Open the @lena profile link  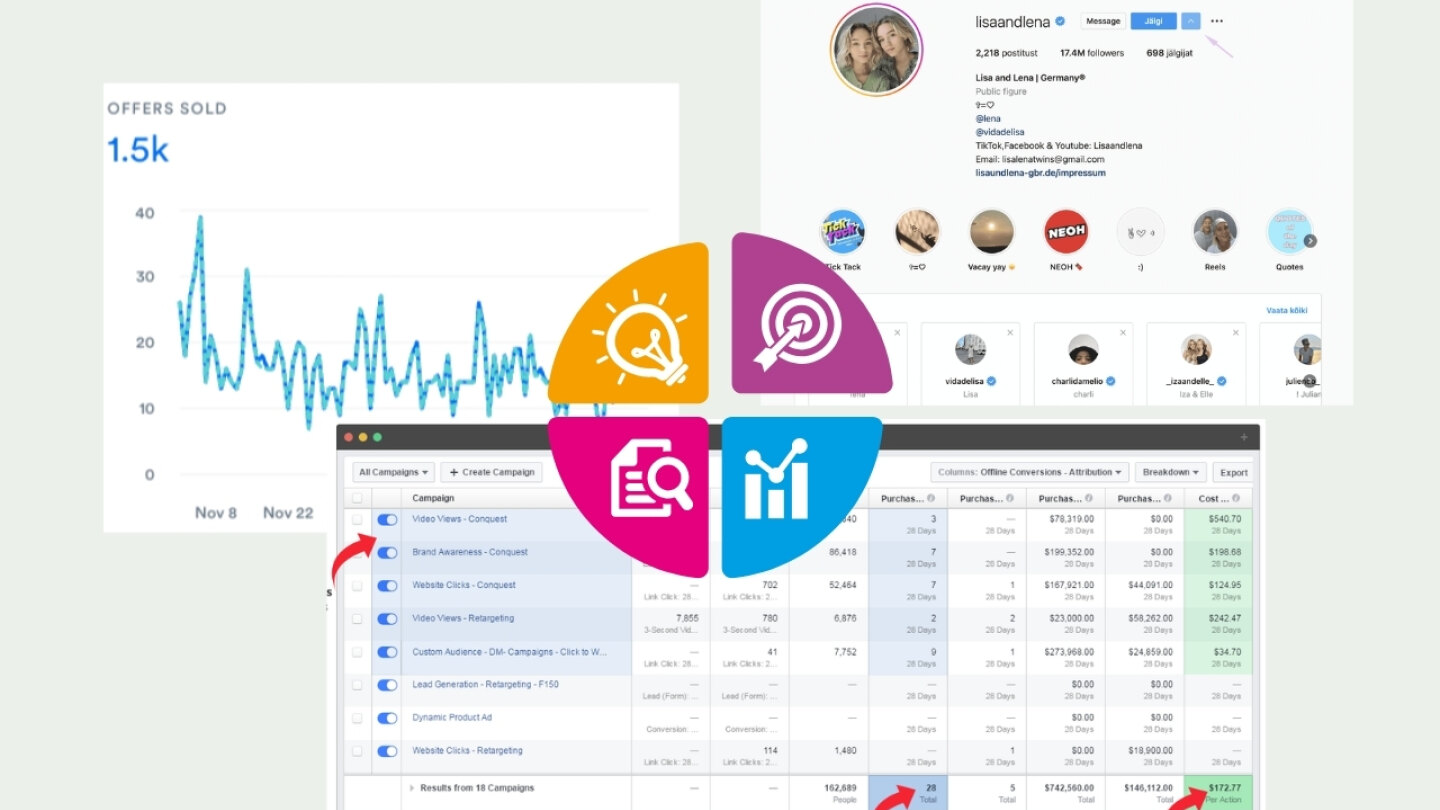988,118
